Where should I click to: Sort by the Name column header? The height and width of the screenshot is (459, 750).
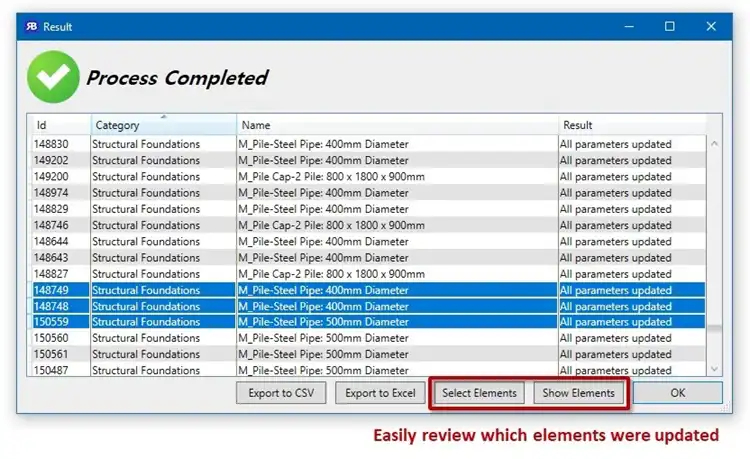coord(397,125)
